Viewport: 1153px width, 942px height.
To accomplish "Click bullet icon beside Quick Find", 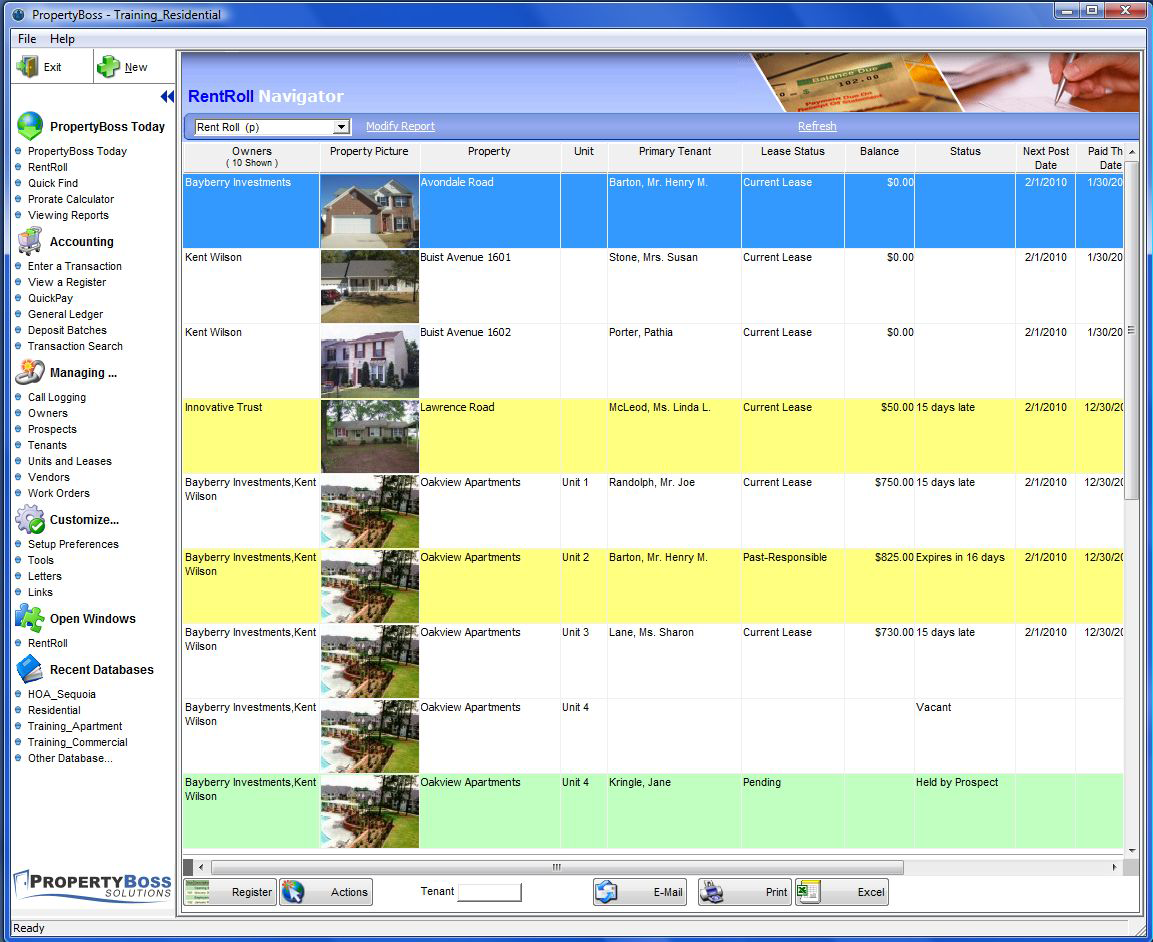I will [x=18, y=183].
